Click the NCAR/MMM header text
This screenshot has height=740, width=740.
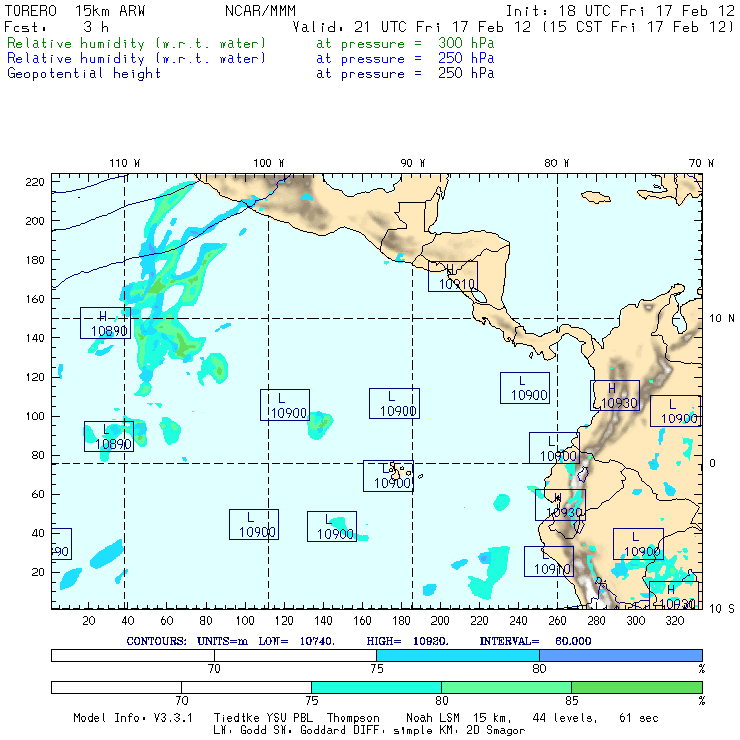(260, 10)
